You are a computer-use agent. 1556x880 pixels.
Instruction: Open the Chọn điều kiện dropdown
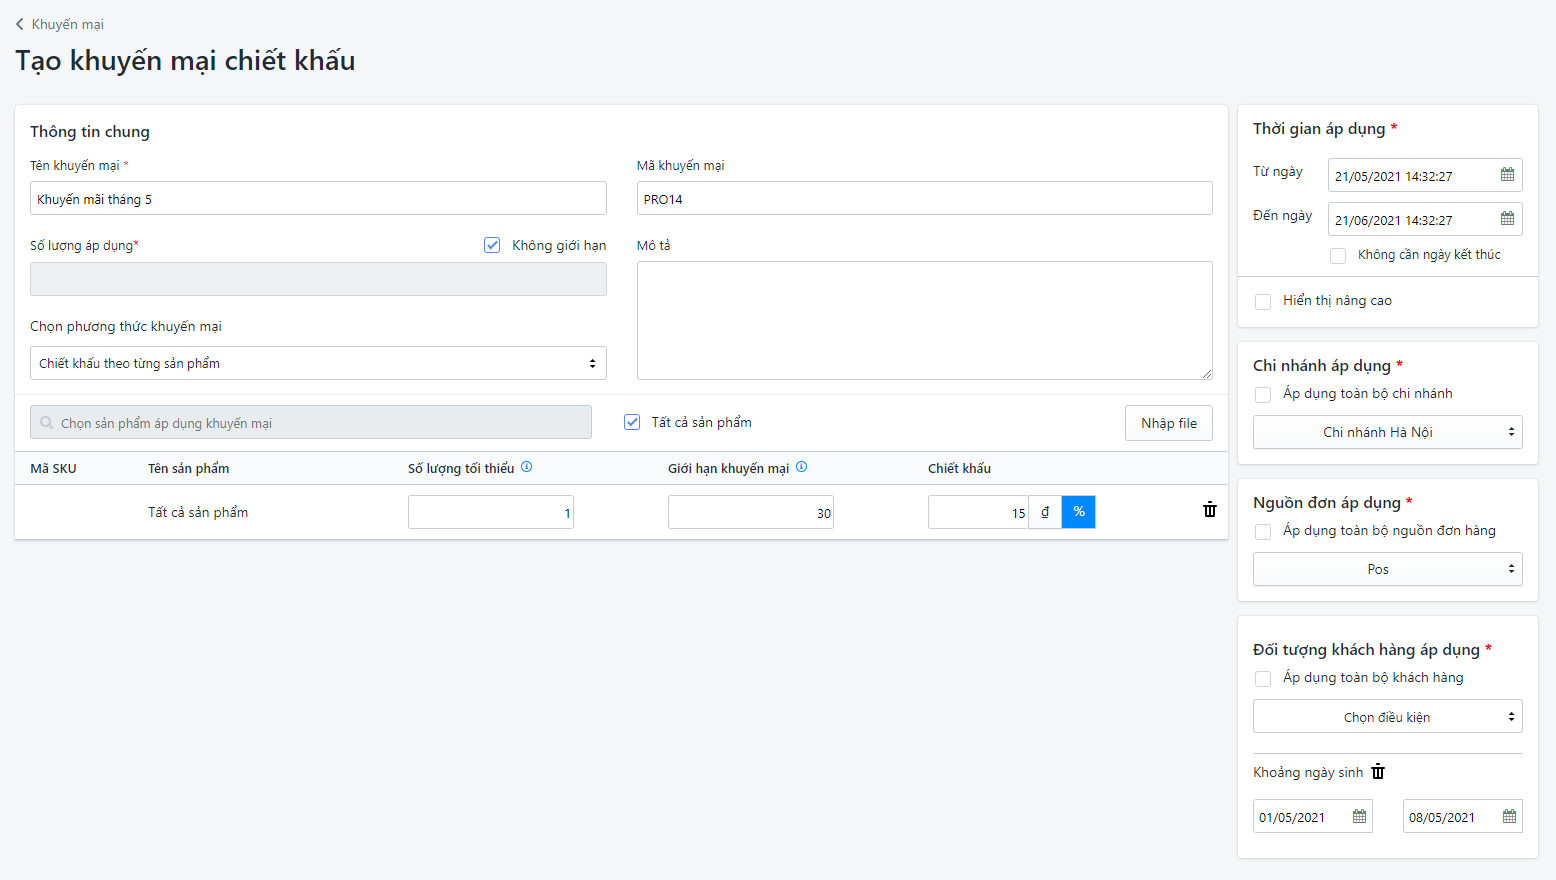coord(1387,717)
